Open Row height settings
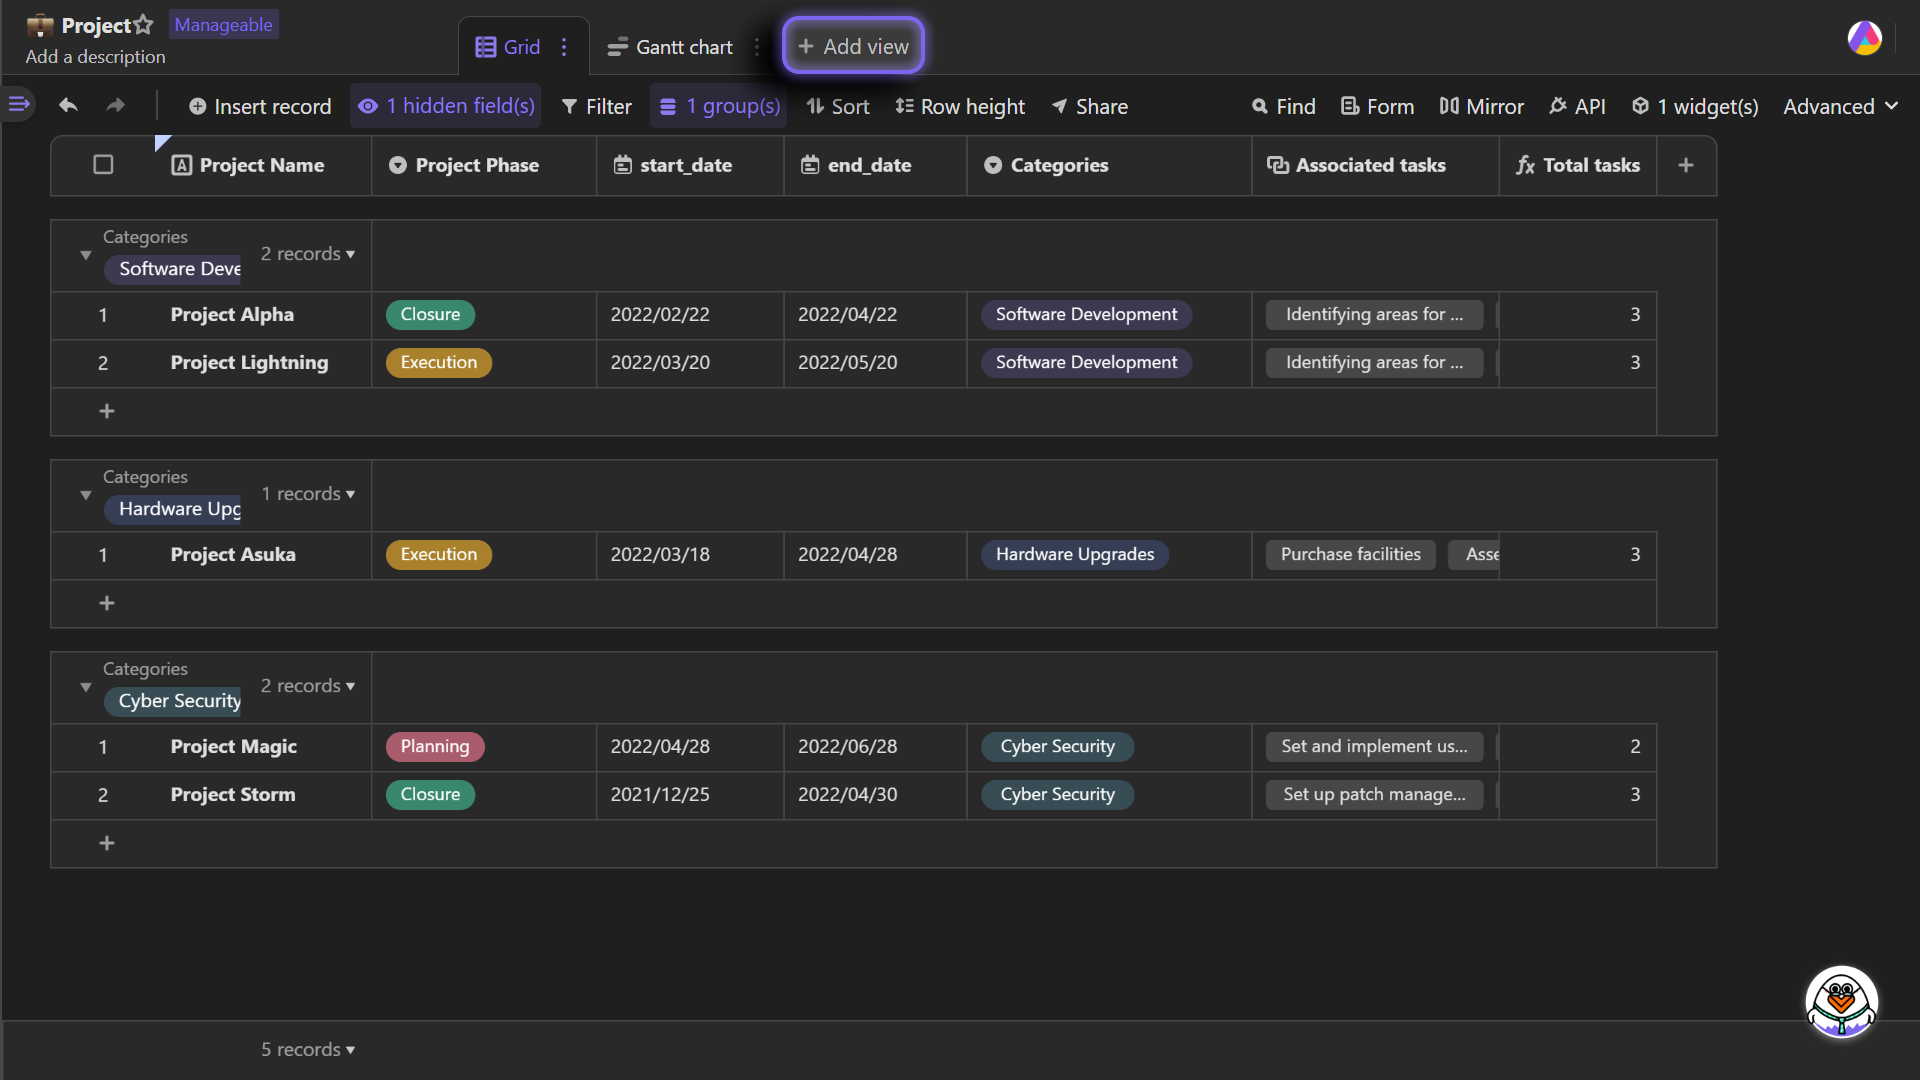 point(960,106)
